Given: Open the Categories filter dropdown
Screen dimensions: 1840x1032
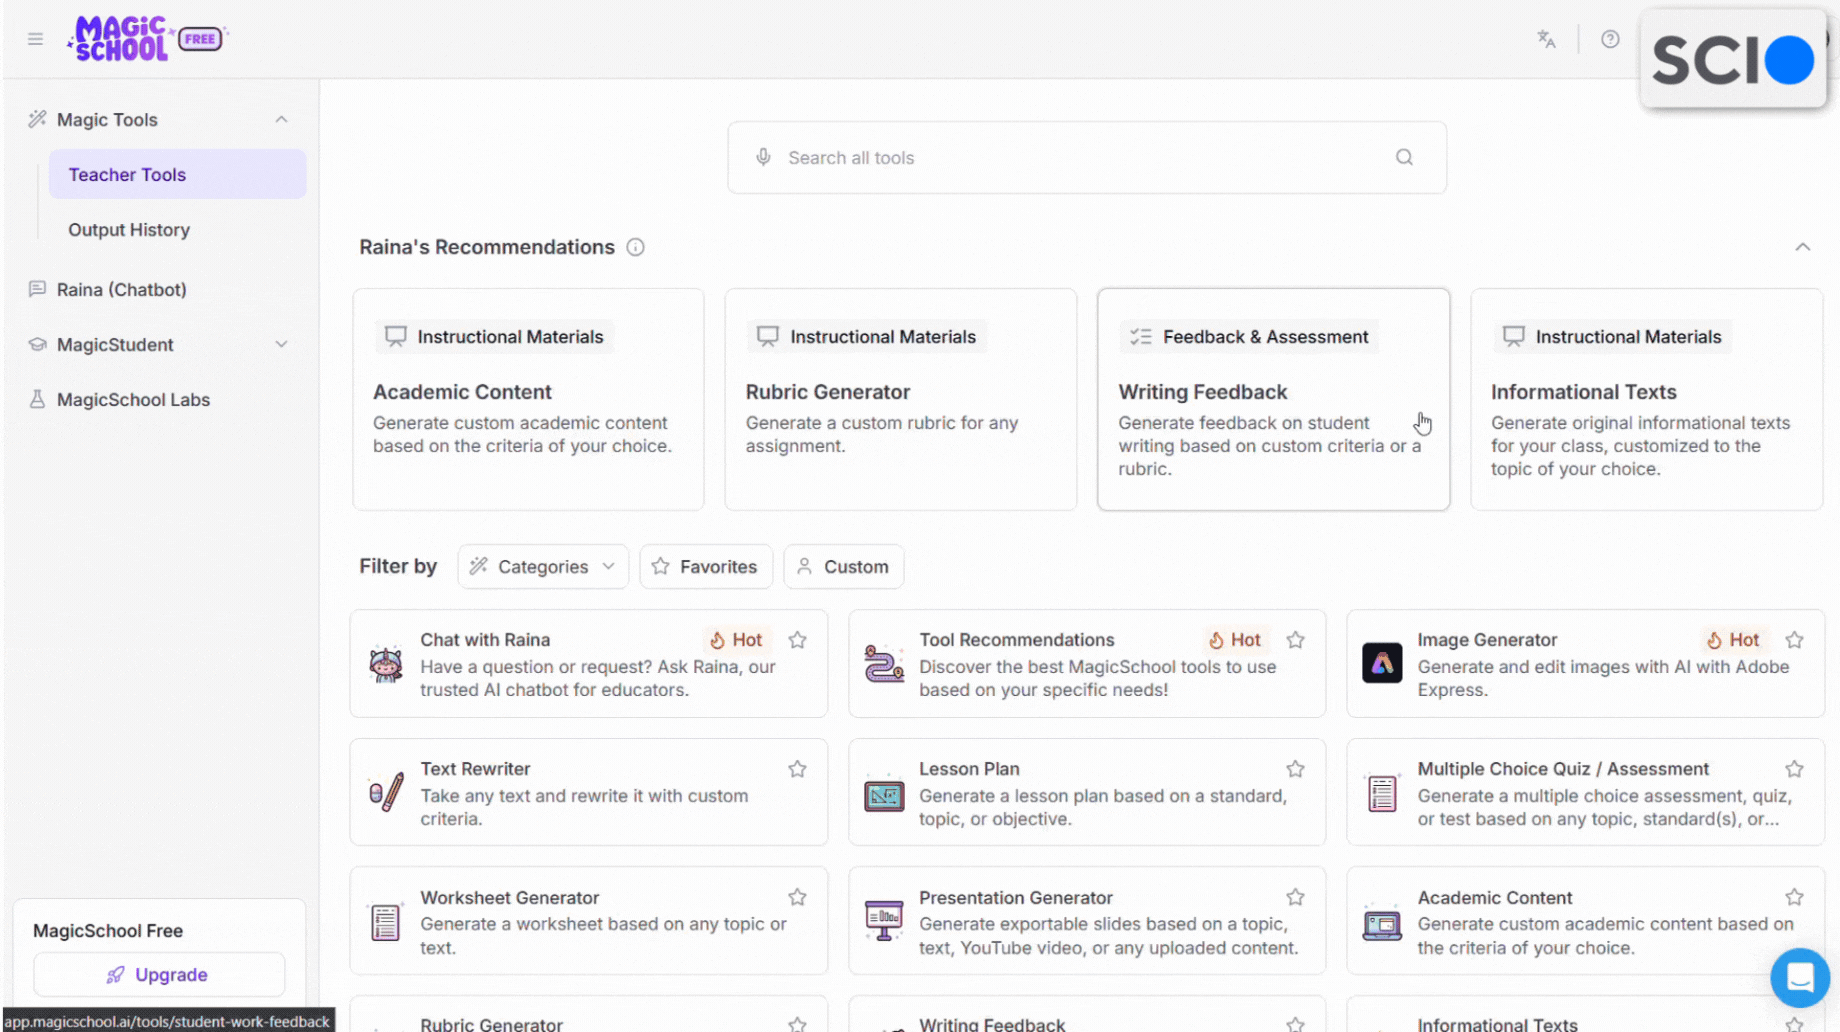Looking at the screenshot, I should tap(543, 566).
